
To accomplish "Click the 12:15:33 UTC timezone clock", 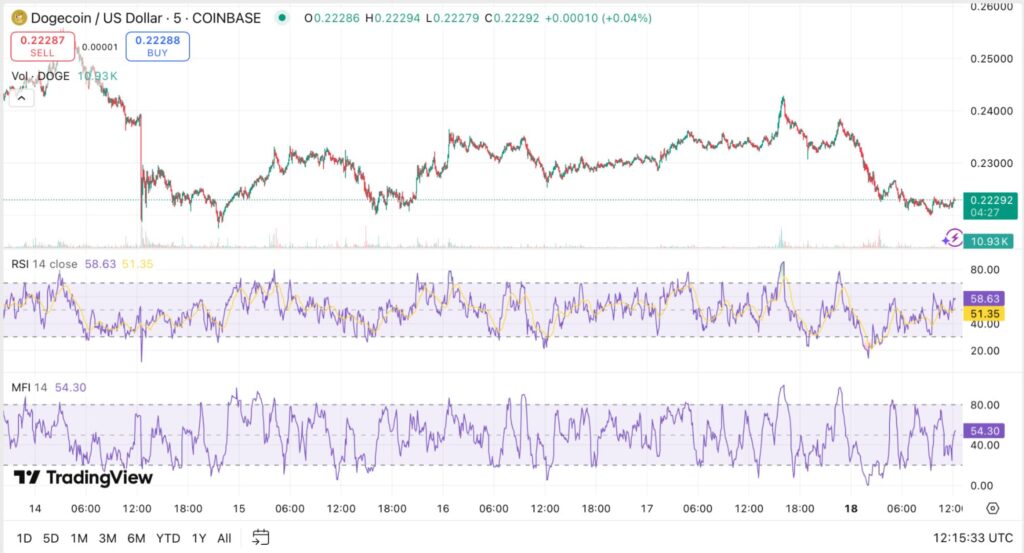I will [x=973, y=537].
